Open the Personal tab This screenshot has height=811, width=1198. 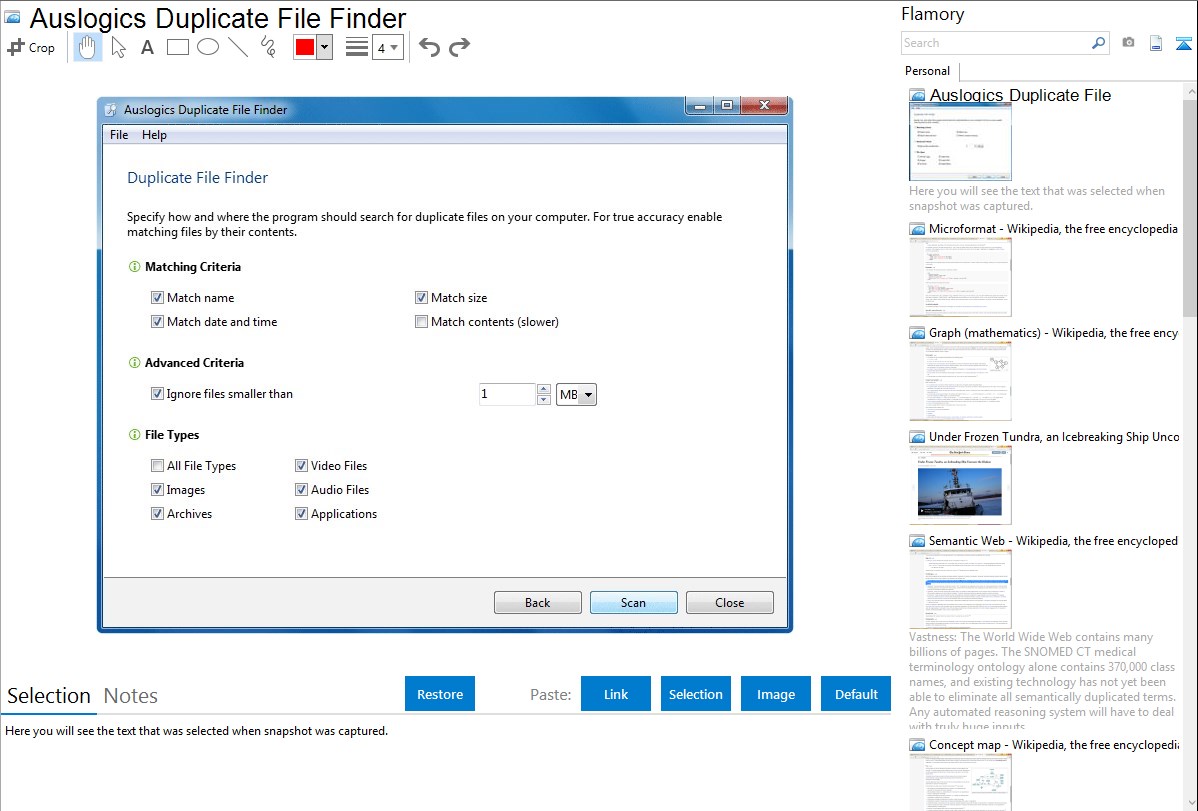(x=928, y=70)
